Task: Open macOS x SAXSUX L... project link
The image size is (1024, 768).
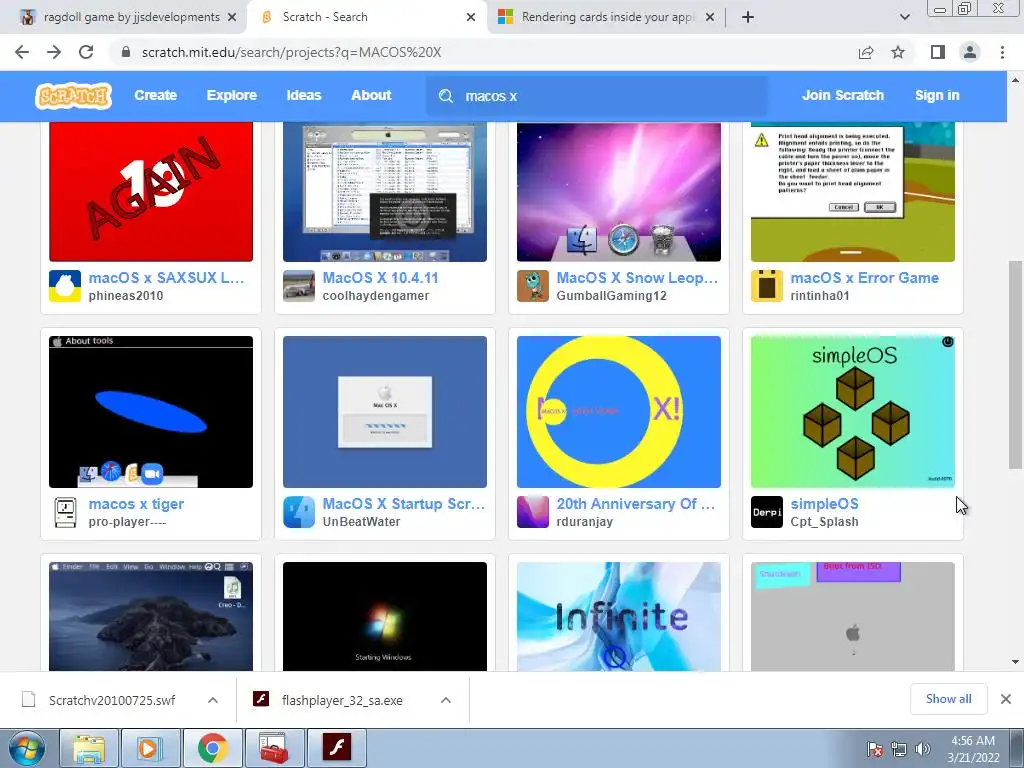Action: pyautogui.click(x=166, y=278)
